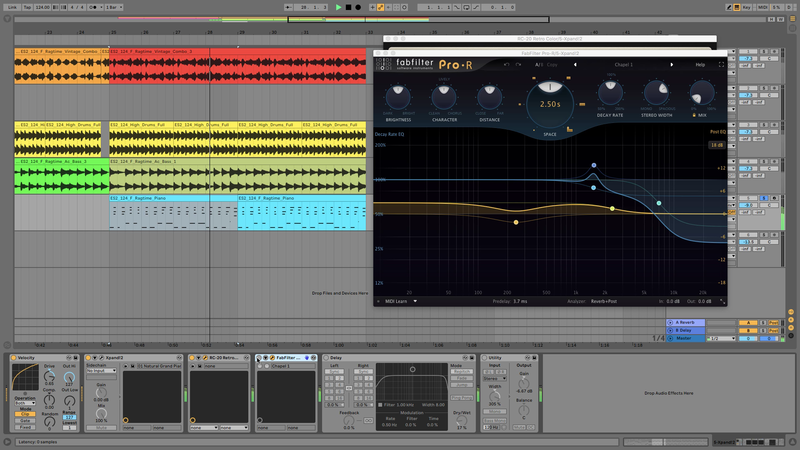The width and height of the screenshot is (800, 450).
Task: Enter full screen mode in Pro-R
Action: [x=721, y=65]
